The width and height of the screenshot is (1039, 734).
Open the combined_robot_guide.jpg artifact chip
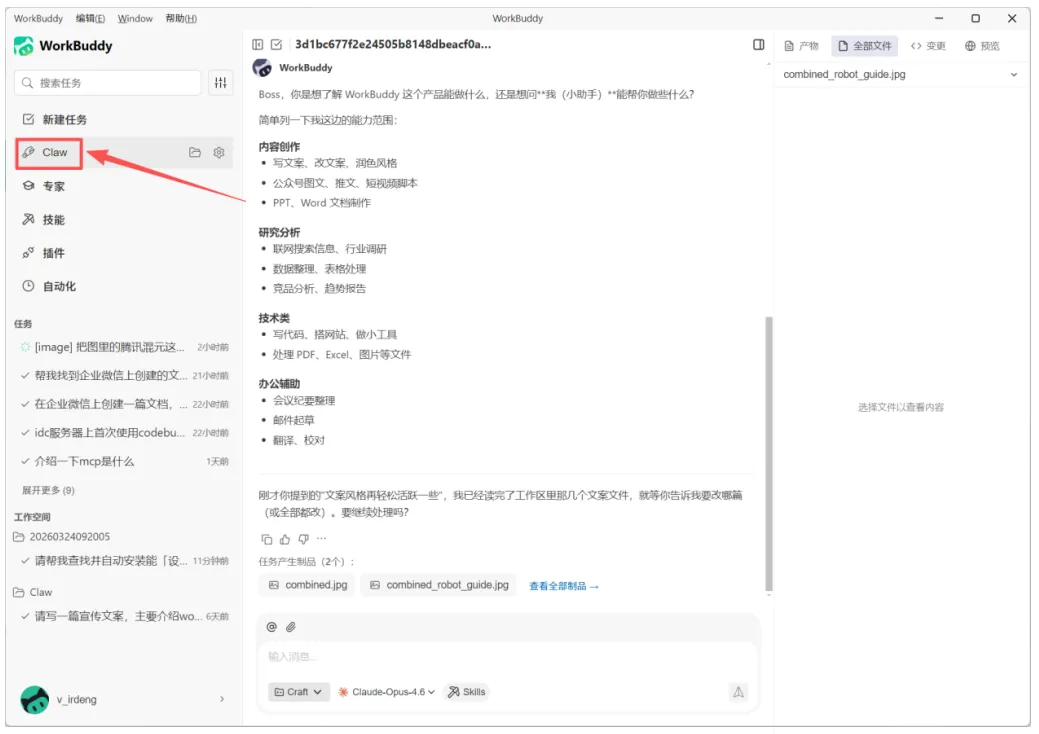click(x=439, y=585)
